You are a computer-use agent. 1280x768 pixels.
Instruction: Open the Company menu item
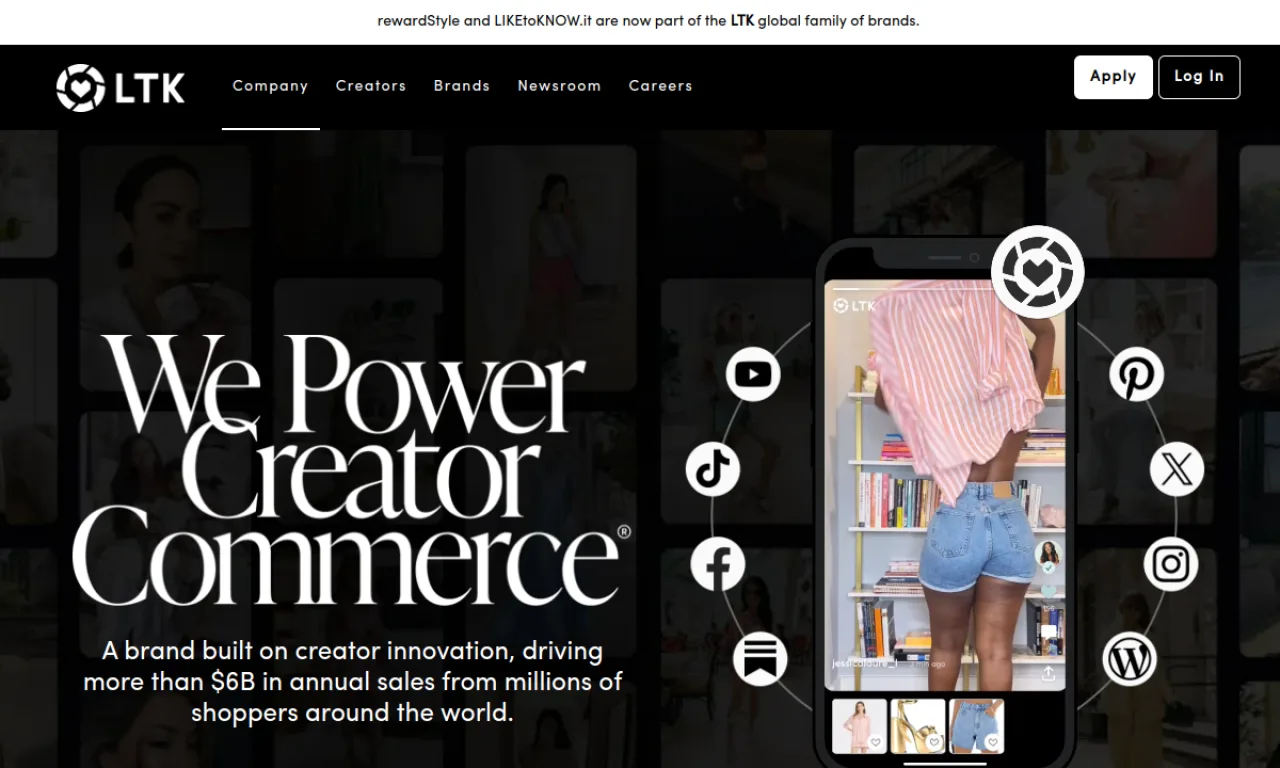tap(271, 86)
